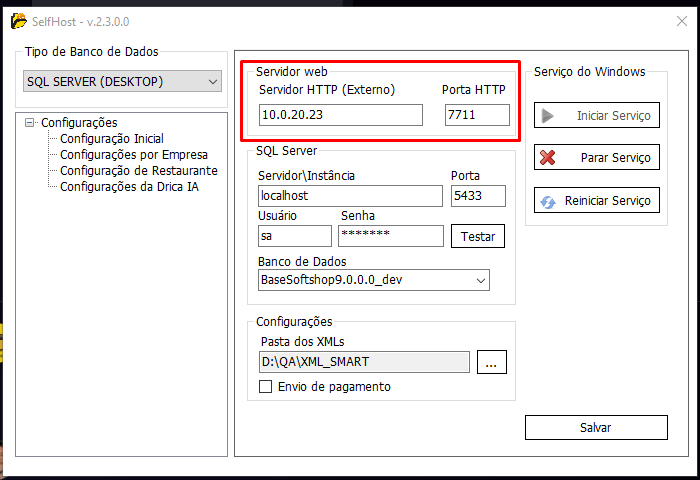
Task: Select Configuração Inicial in the tree
Action: click(111, 139)
